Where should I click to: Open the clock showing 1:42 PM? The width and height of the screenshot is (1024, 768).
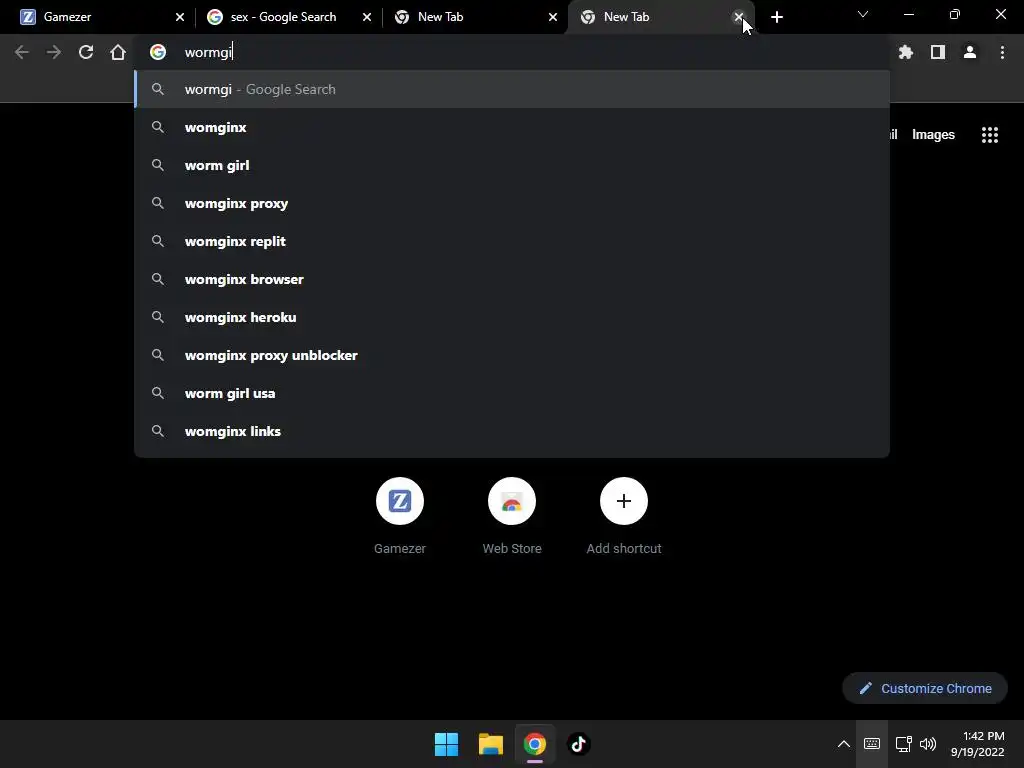[x=978, y=744]
